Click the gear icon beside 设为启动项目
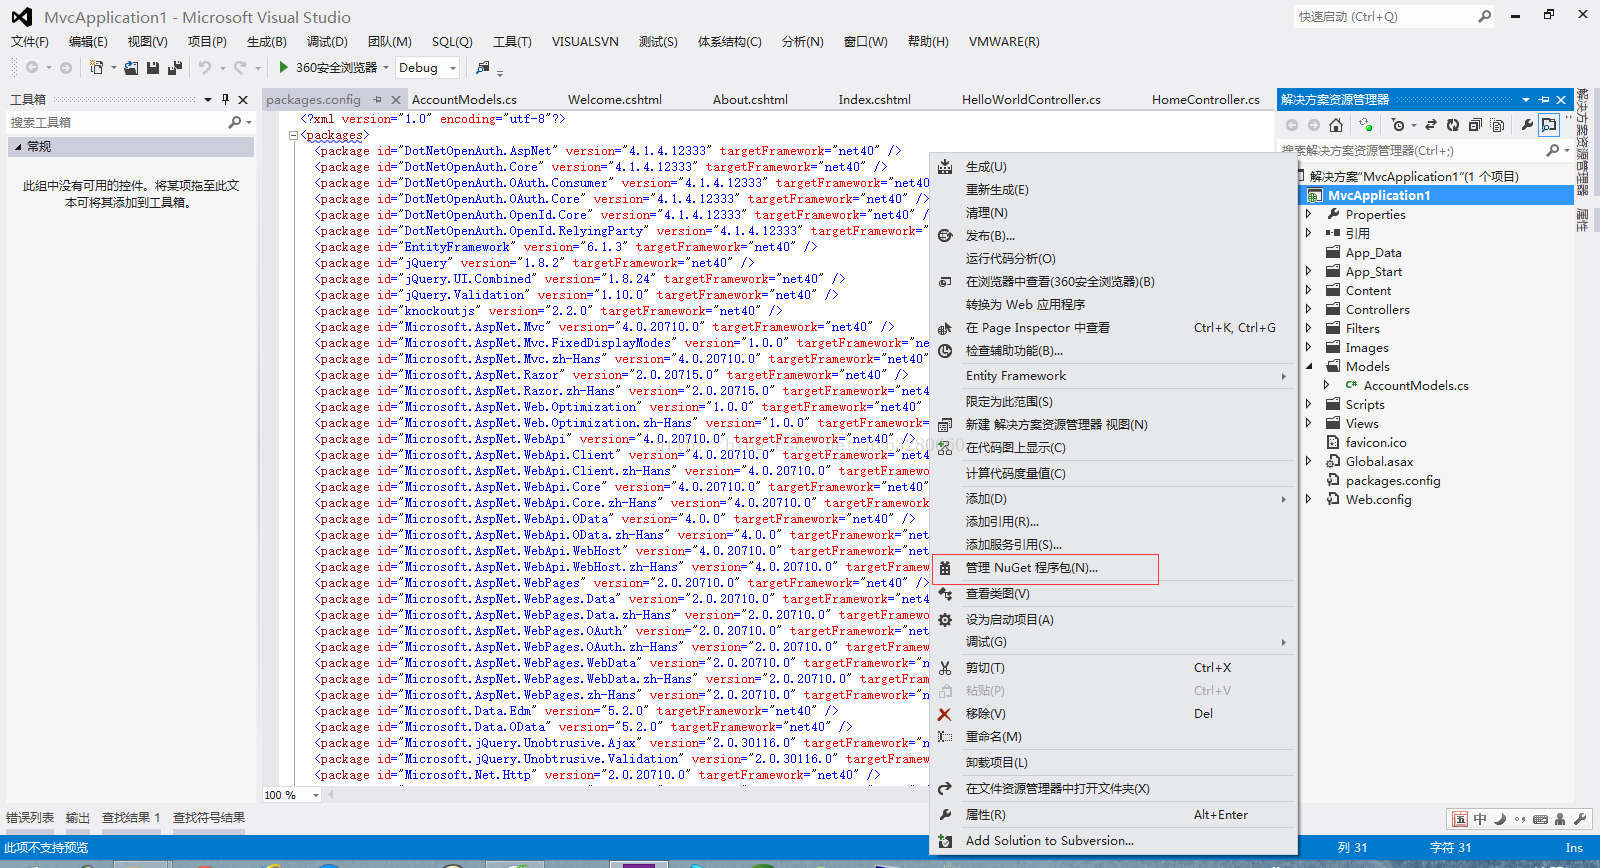Image resolution: width=1600 pixels, height=868 pixels. (944, 620)
